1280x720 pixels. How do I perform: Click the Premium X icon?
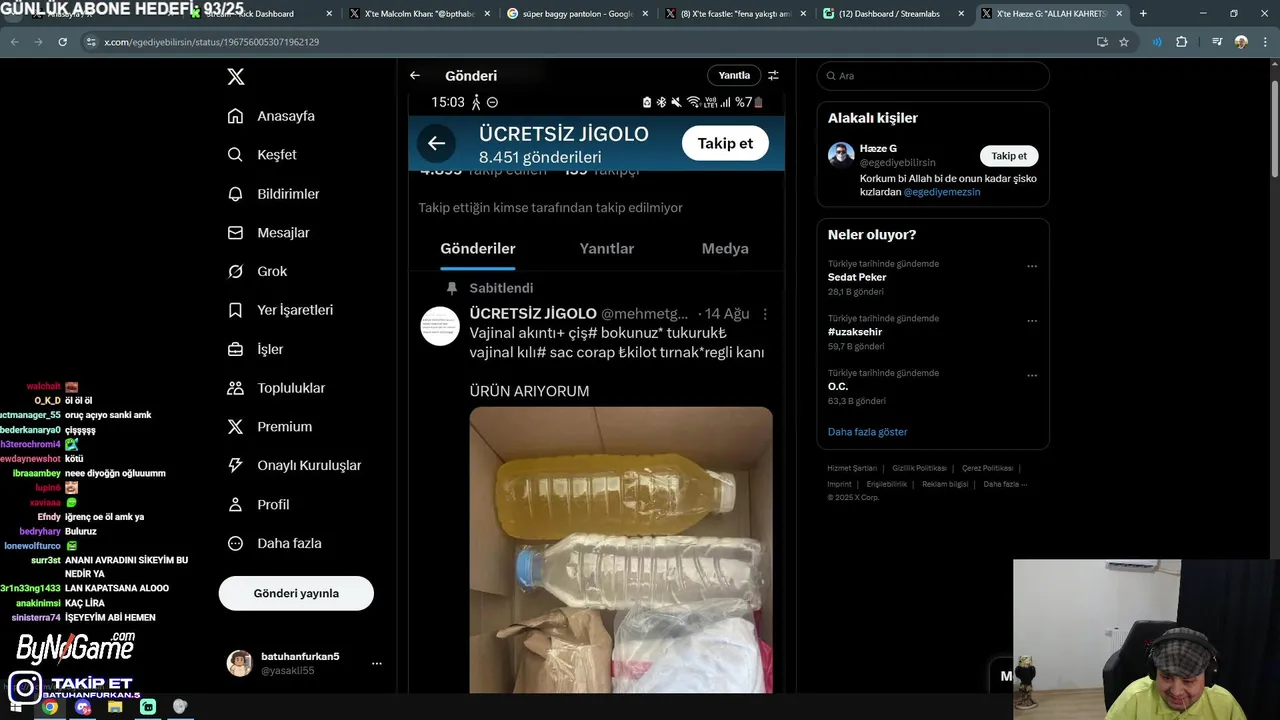[x=235, y=427]
